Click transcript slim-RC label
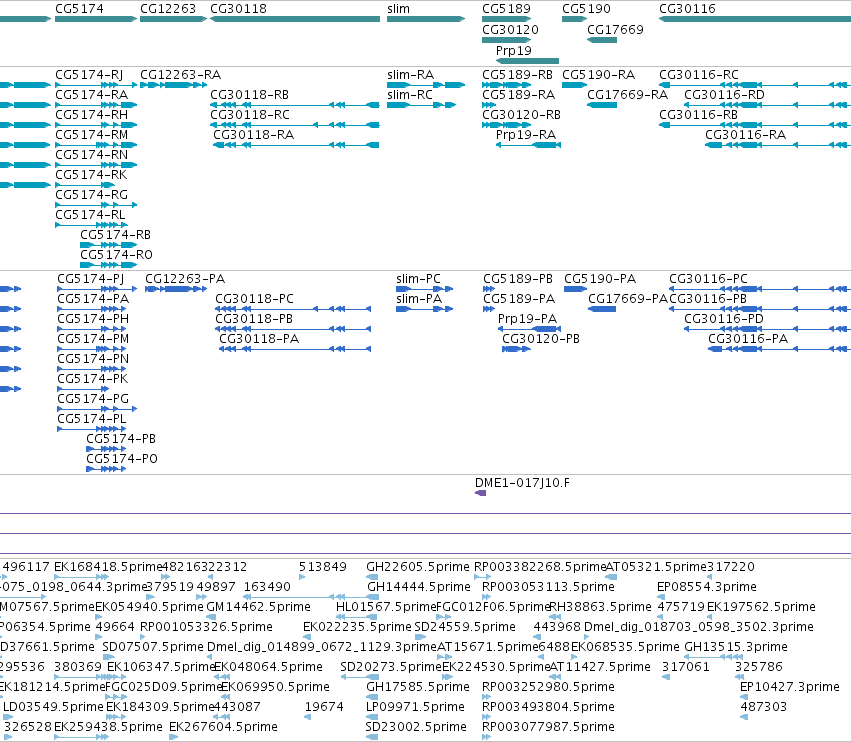 [x=410, y=95]
